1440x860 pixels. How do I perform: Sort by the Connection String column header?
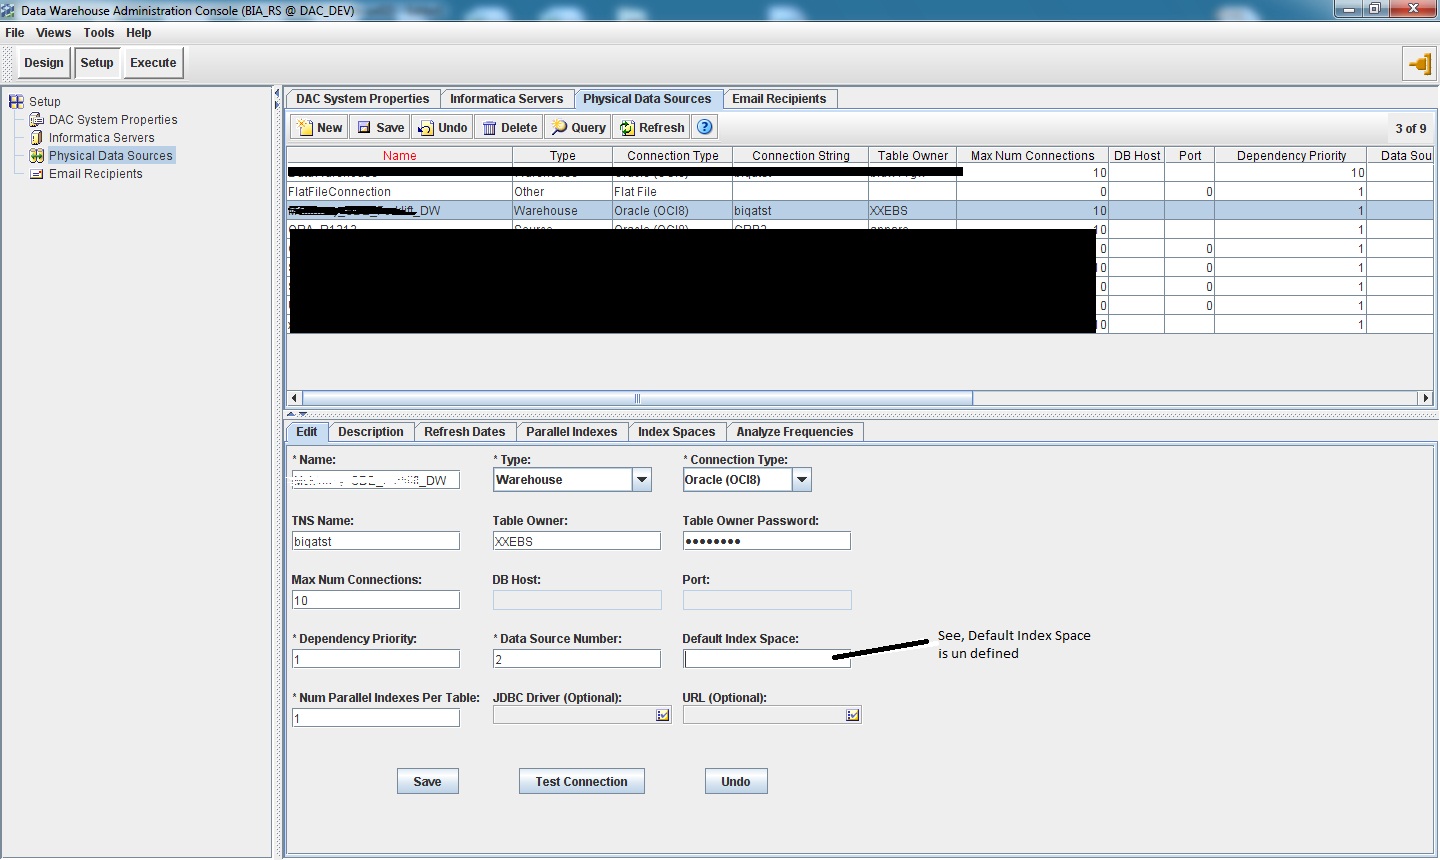(801, 155)
